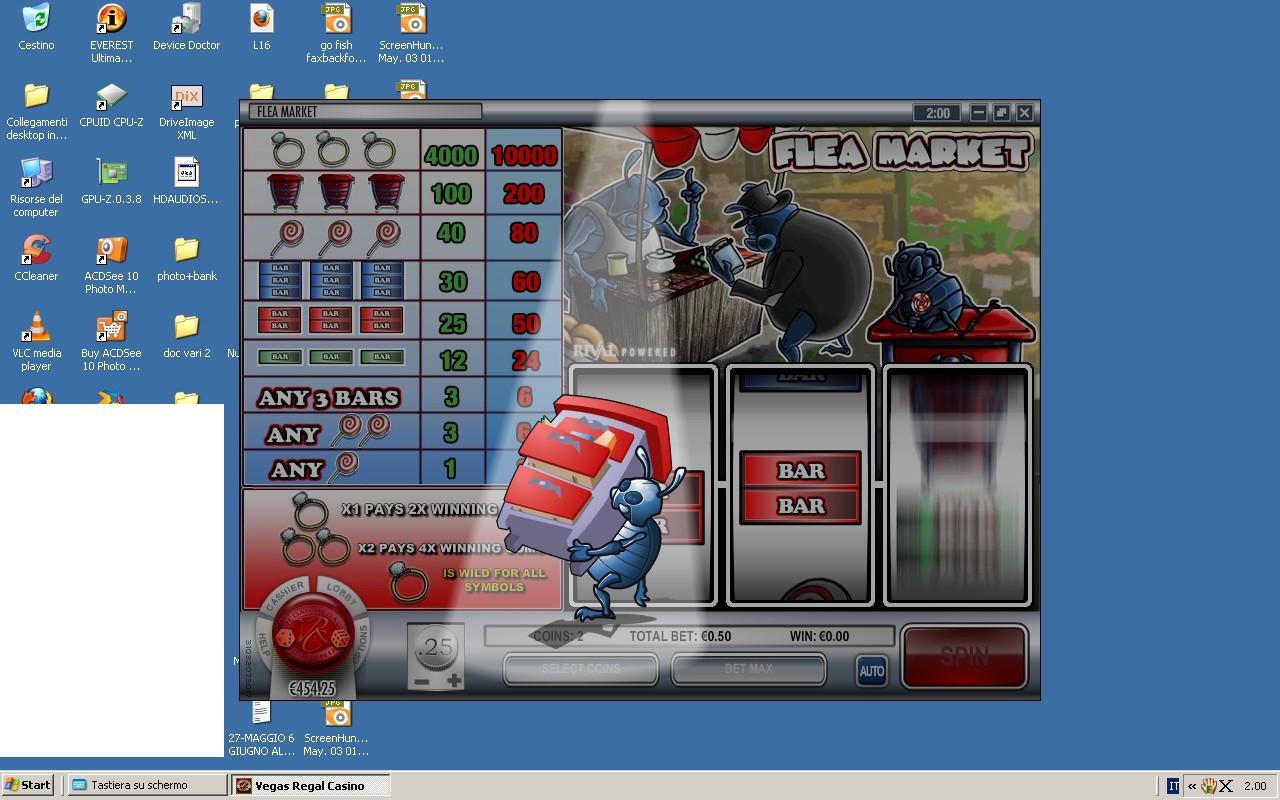The image size is (1280, 800).
Task: Select the BET MAX button
Action: [x=748, y=669]
